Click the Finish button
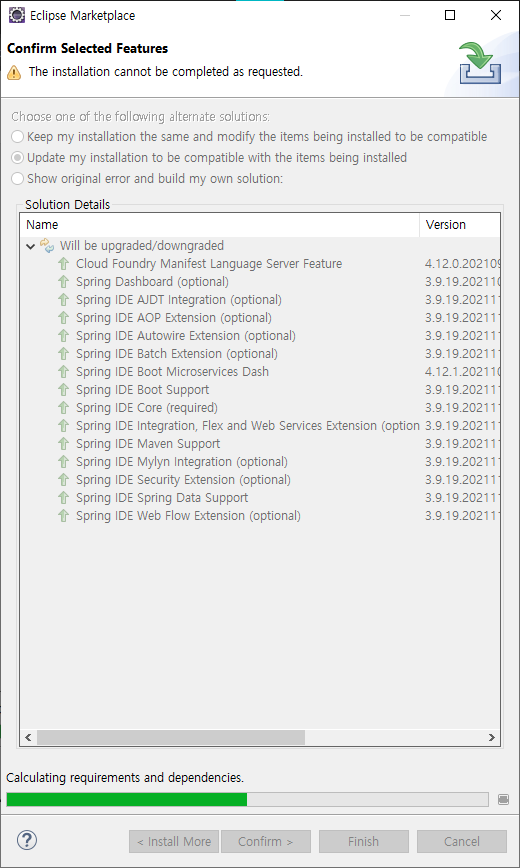 pyautogui.click(x=363, y=841)
